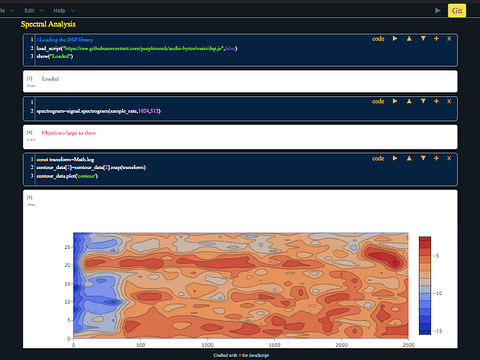
Task: Click the contour plot heatmap
Action: tap(241, 285)
